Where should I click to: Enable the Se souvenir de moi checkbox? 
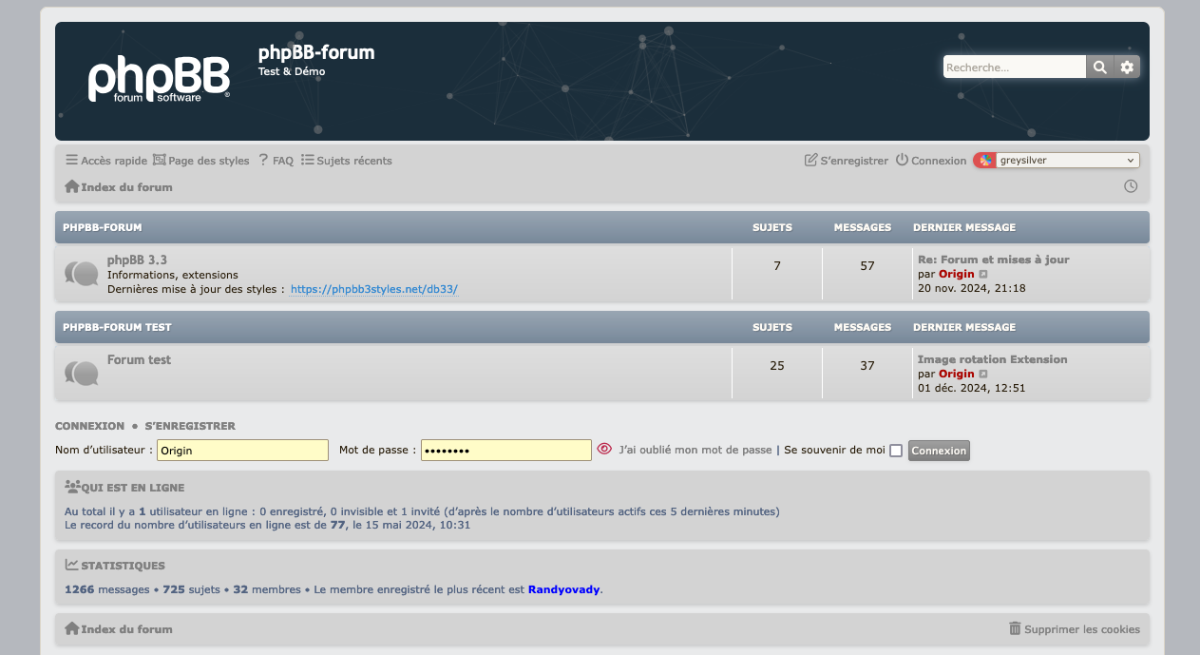coord(896,451)
